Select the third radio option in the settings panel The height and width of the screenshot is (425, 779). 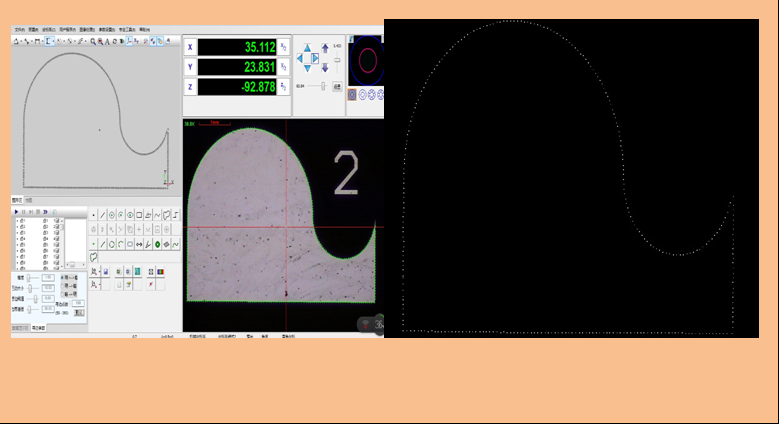click(x=64, y=293)
